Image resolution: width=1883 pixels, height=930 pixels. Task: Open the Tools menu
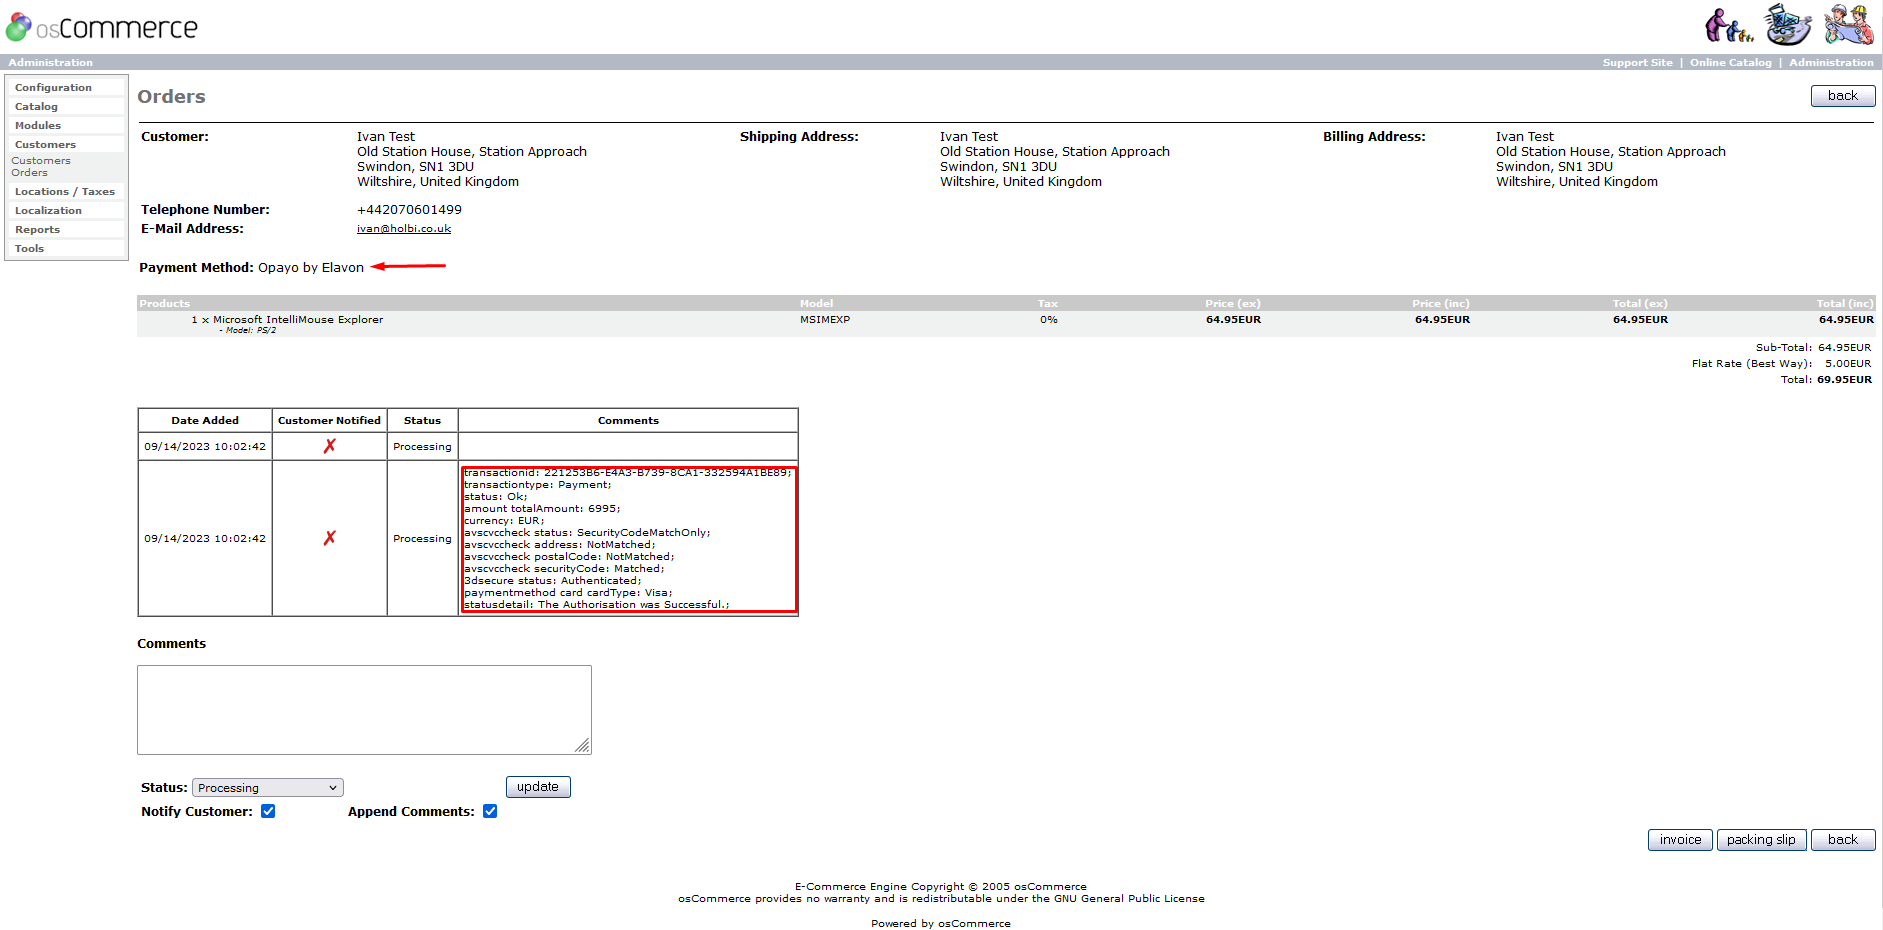[29, 249]
